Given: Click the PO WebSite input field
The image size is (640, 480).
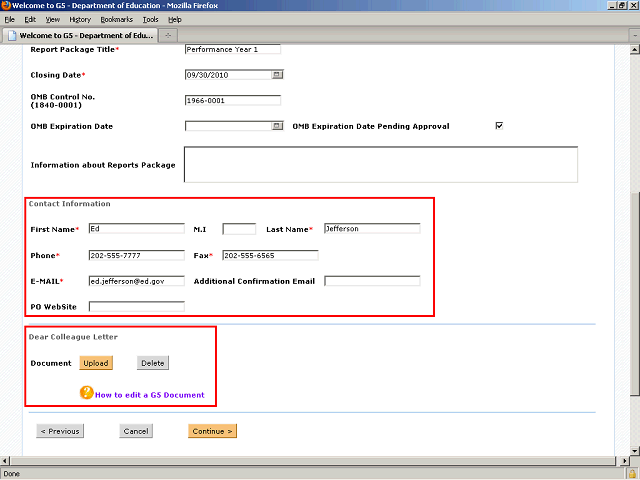Looking at the screenshot, I should [137, 307].
